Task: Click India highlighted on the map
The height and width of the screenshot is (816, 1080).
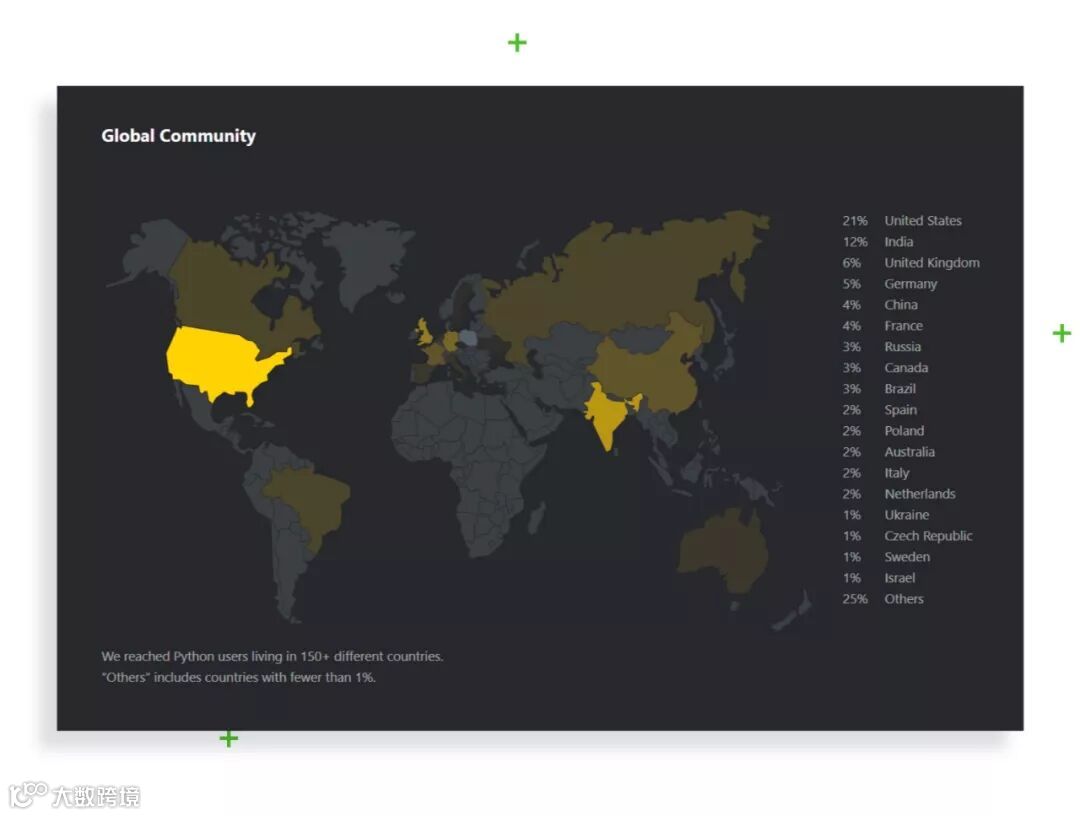Action: point(608,413)
